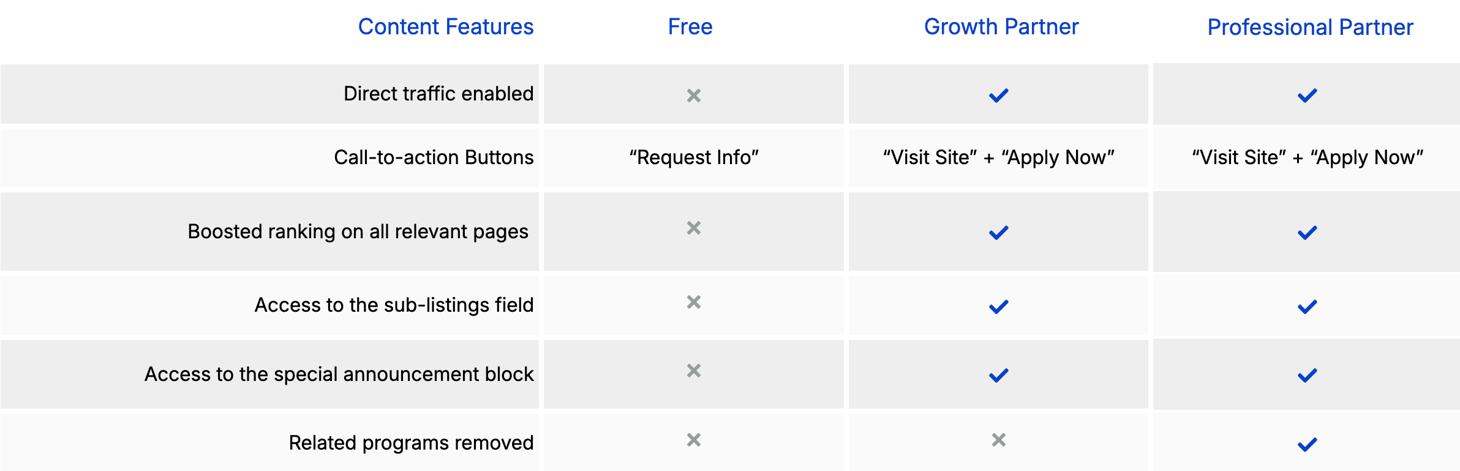Click Growth Partner checkmark for sub-listings field

coord(998,307)
